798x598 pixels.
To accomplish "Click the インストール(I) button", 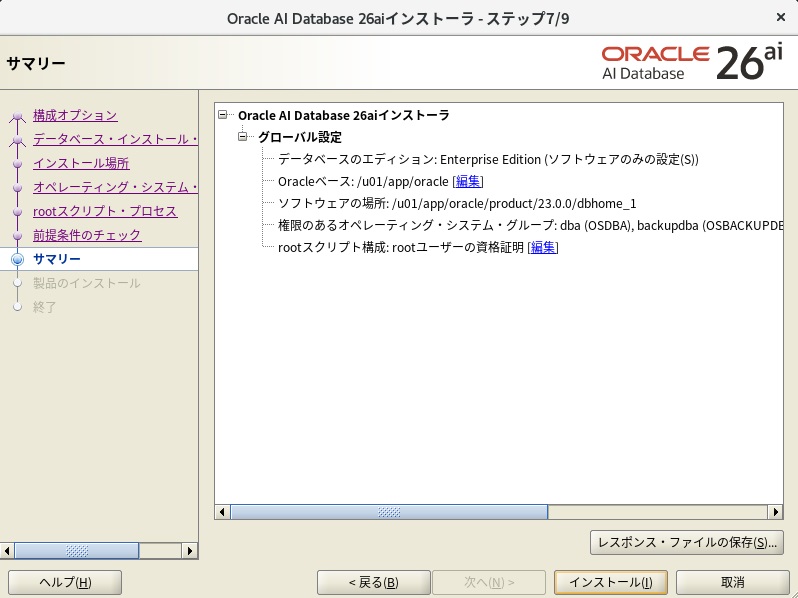I will point(611,582).
